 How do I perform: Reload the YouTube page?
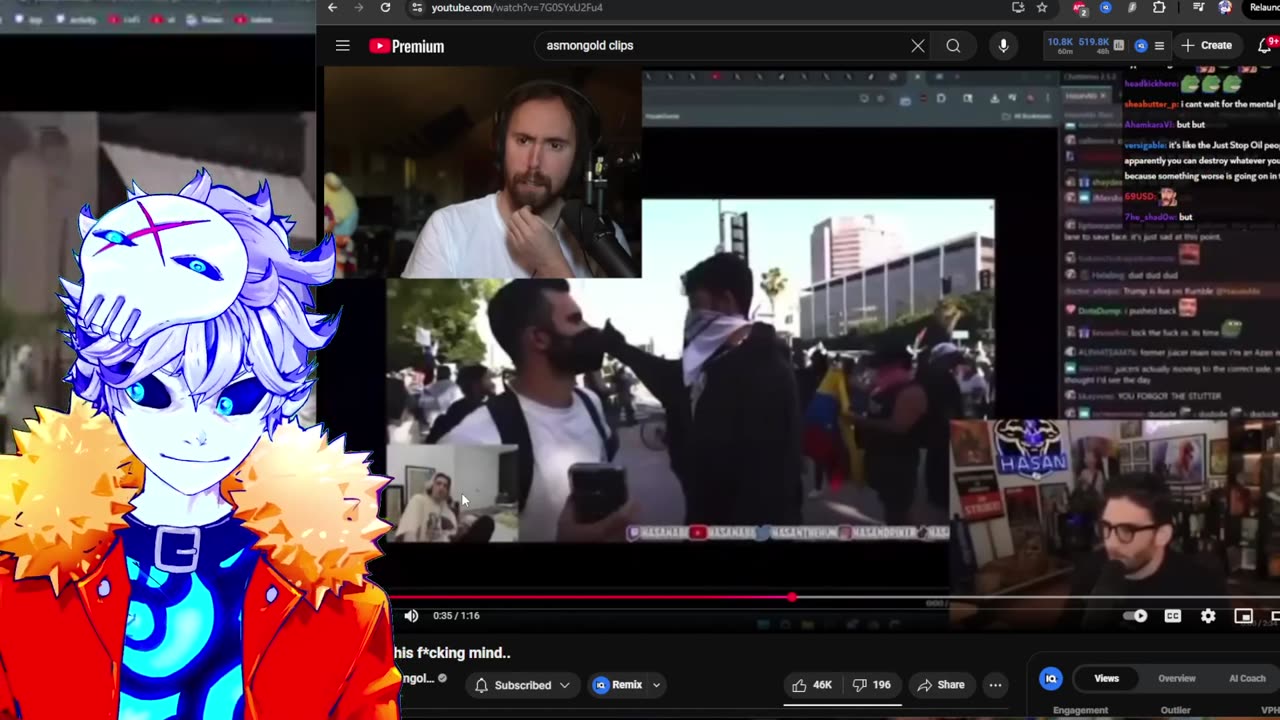click(x=386, y=8)
